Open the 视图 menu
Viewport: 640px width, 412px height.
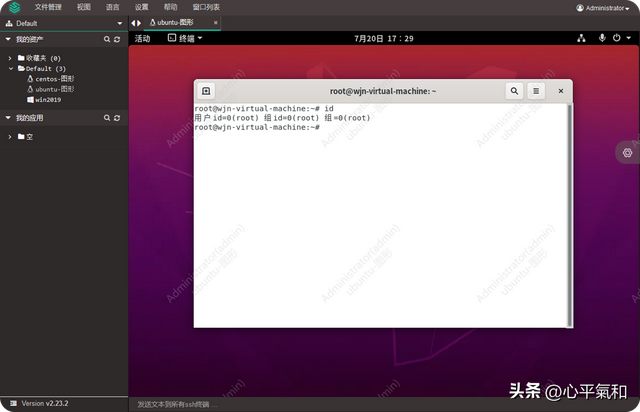tap(84, 7)
